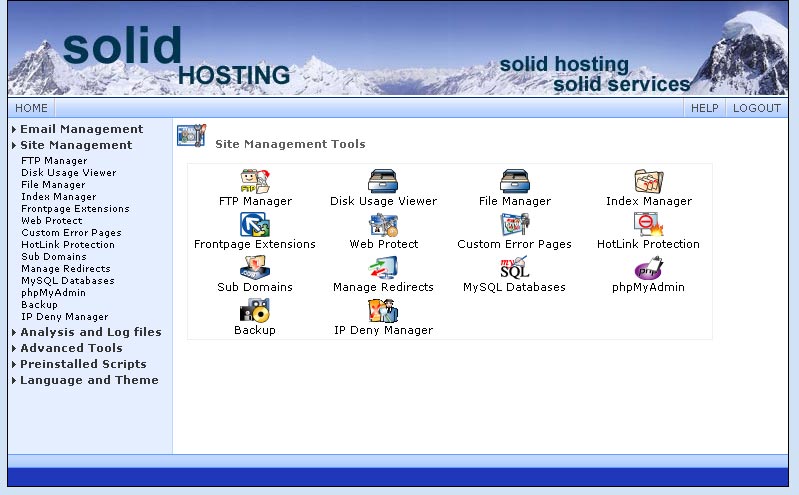The height and width of the screenshot is (495, 799).
Task: Open Manage Redirects in the sidebar
Action: [66, 269]
